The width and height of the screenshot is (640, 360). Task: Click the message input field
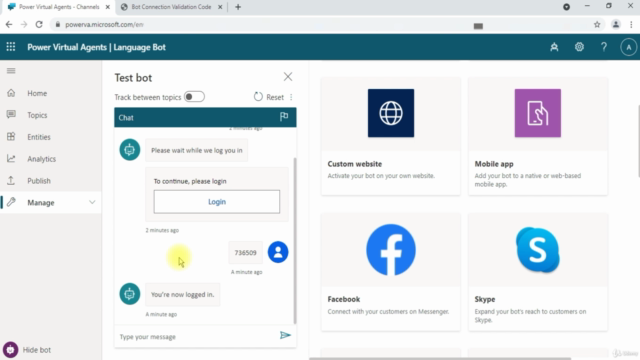(x=196, y=337)
